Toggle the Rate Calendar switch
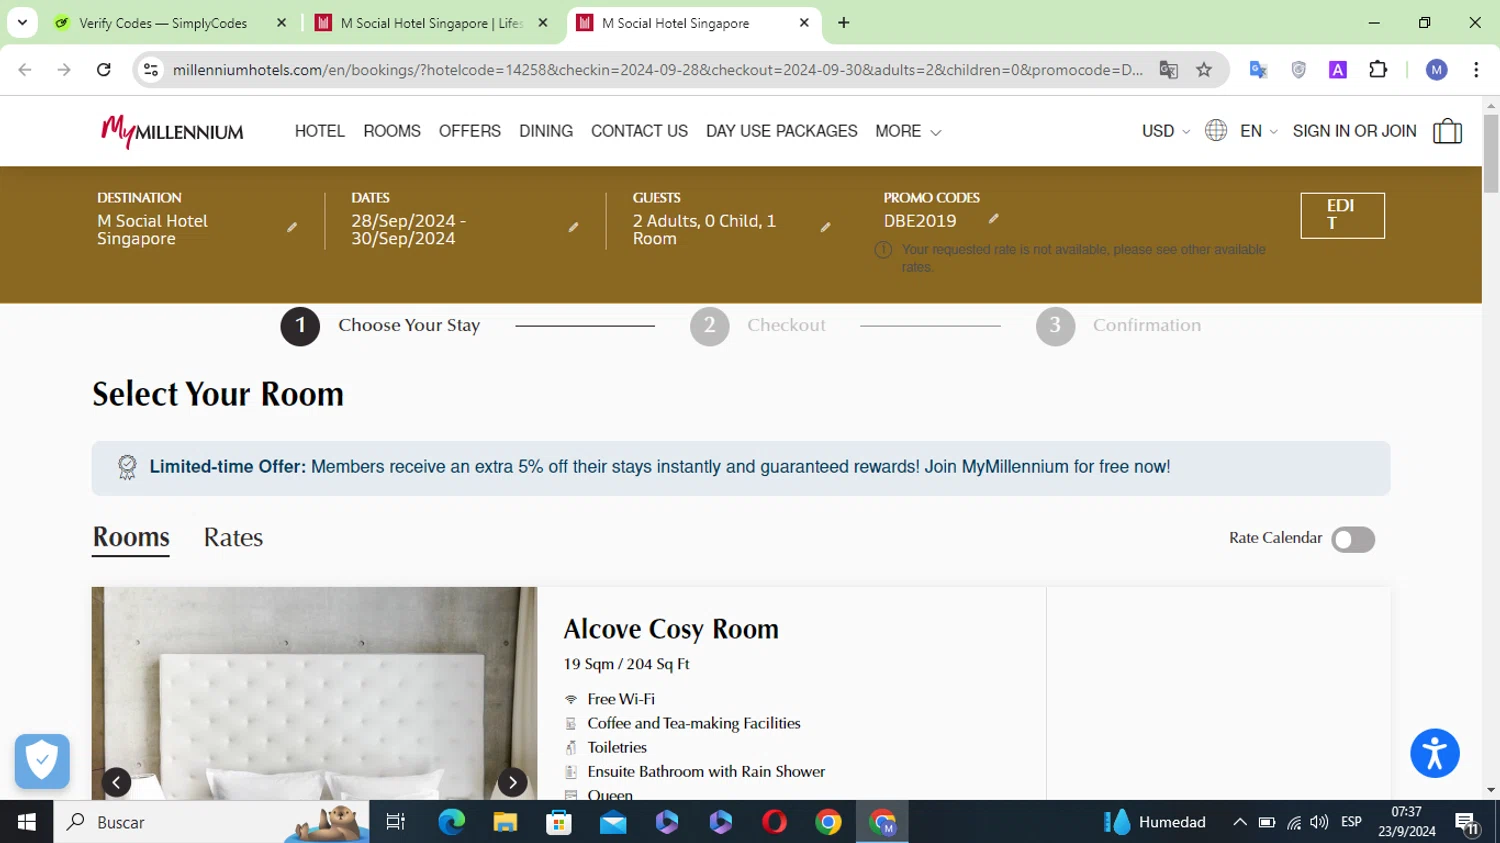Screen dimensions: 1500x843 pos(1353,539)
